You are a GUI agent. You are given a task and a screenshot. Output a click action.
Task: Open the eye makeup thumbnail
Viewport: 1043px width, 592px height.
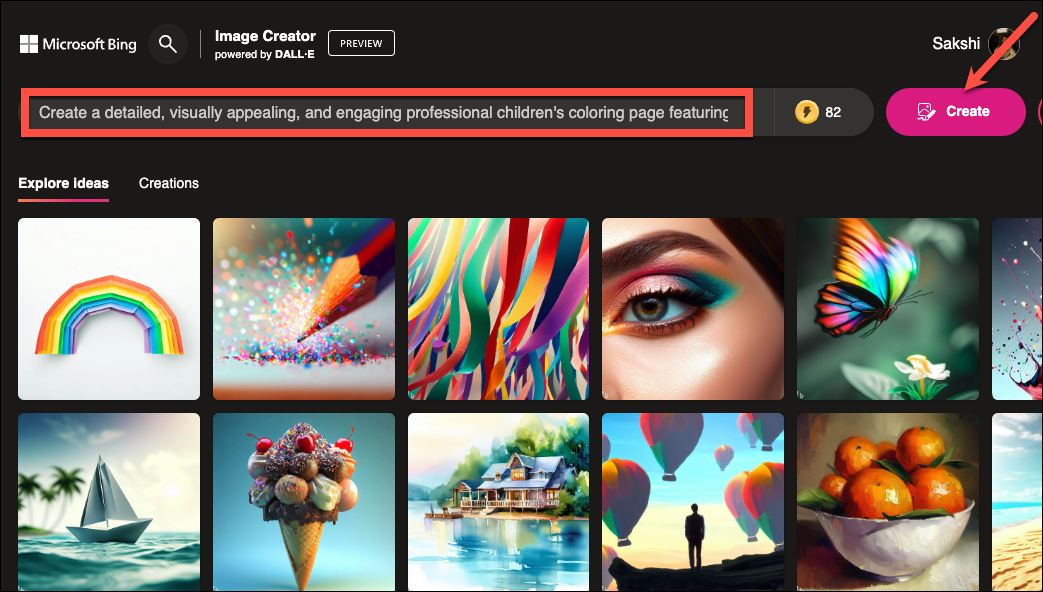[x=692, y=309]
